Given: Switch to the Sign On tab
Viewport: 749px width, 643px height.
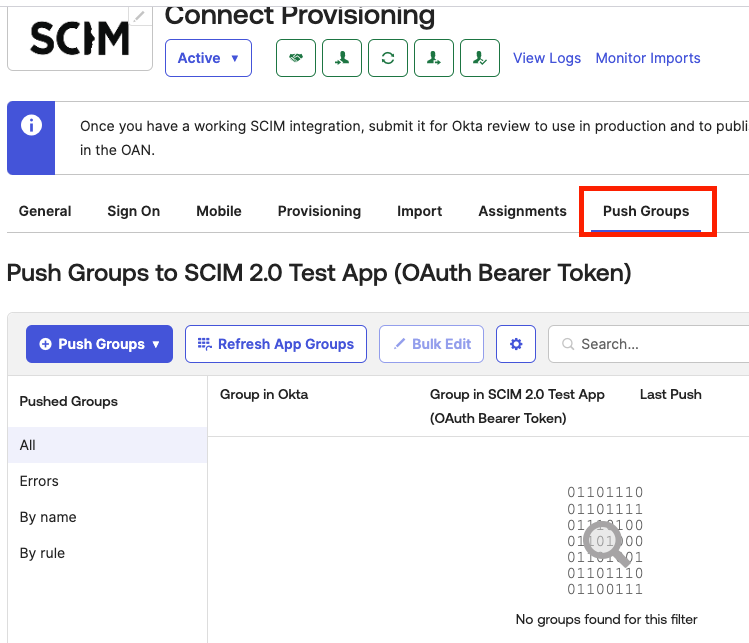Looking at the screenshot, I should coord(134,211).
